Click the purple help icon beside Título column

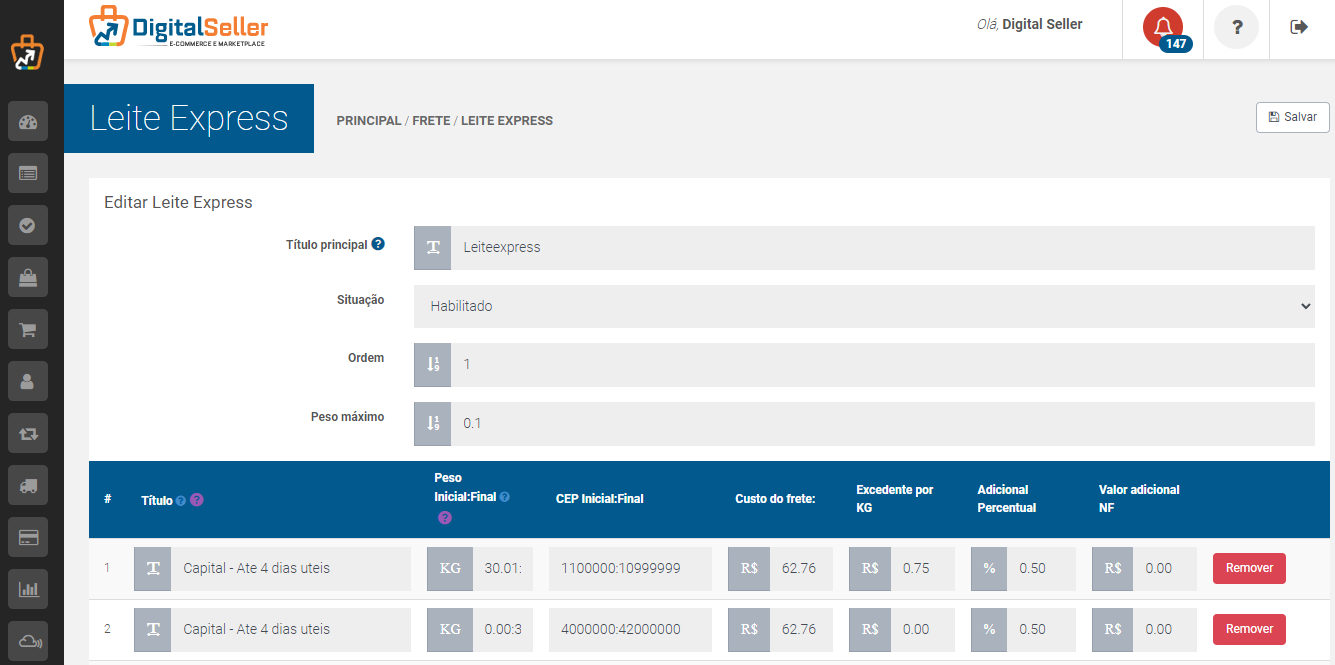197,500
